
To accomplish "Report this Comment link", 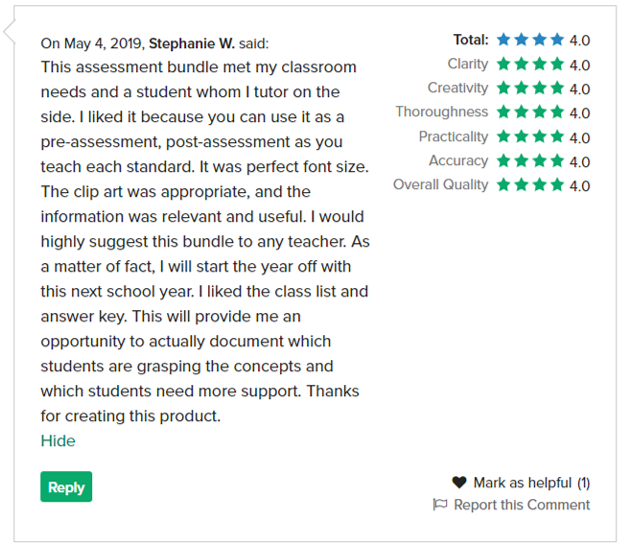I will [521, 505].
